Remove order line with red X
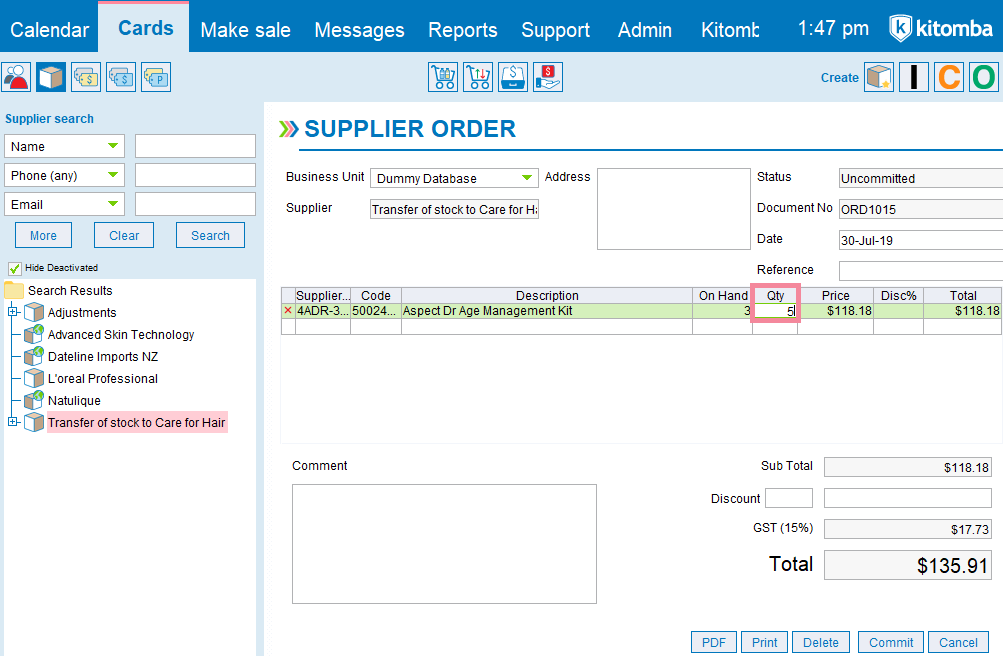Image resolution: width=1003 pixels, height=656 pixels. [x=288, y=311]
